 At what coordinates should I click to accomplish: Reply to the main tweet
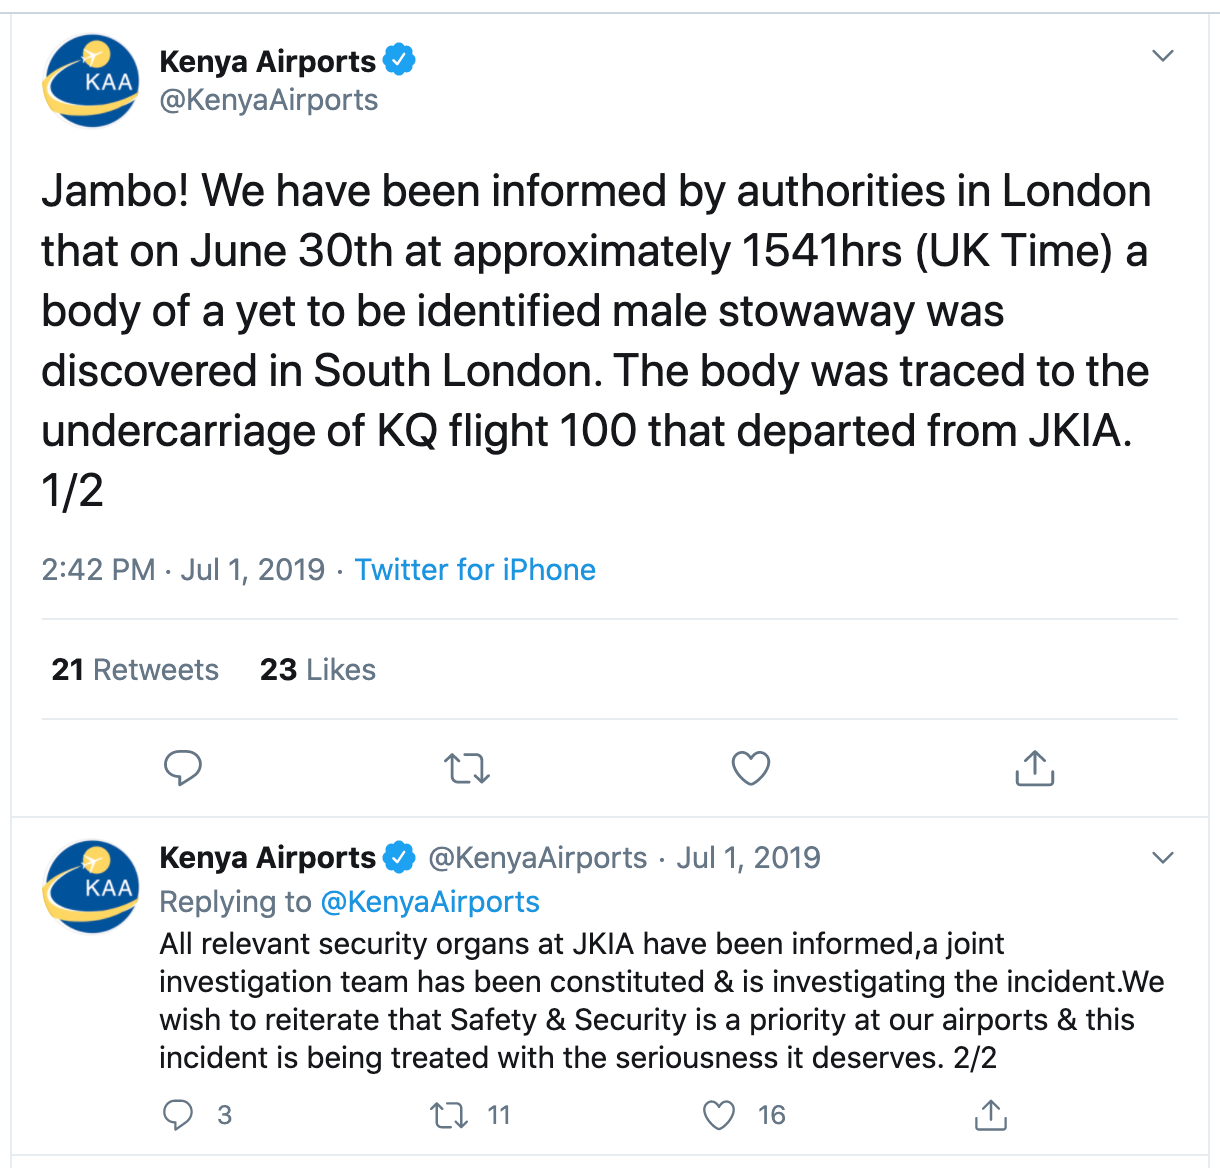(x=183, y=768)
